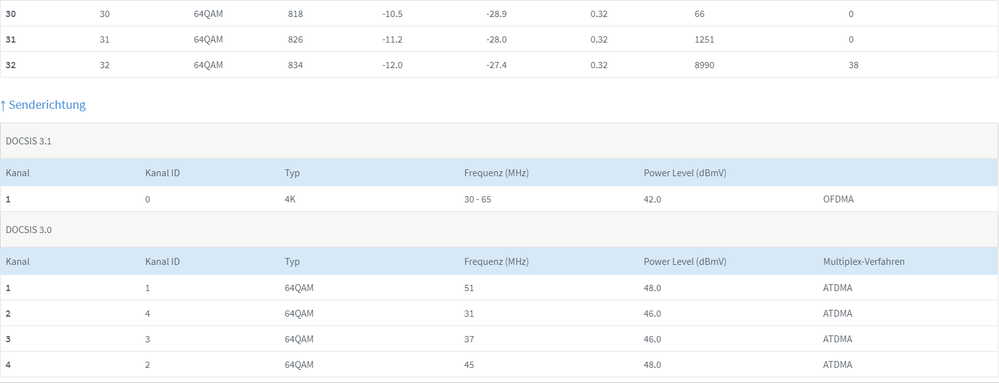Click the Multiplex-Verfahren column header
This screenshot has height=383, width=999.
(x=863, y=261)
